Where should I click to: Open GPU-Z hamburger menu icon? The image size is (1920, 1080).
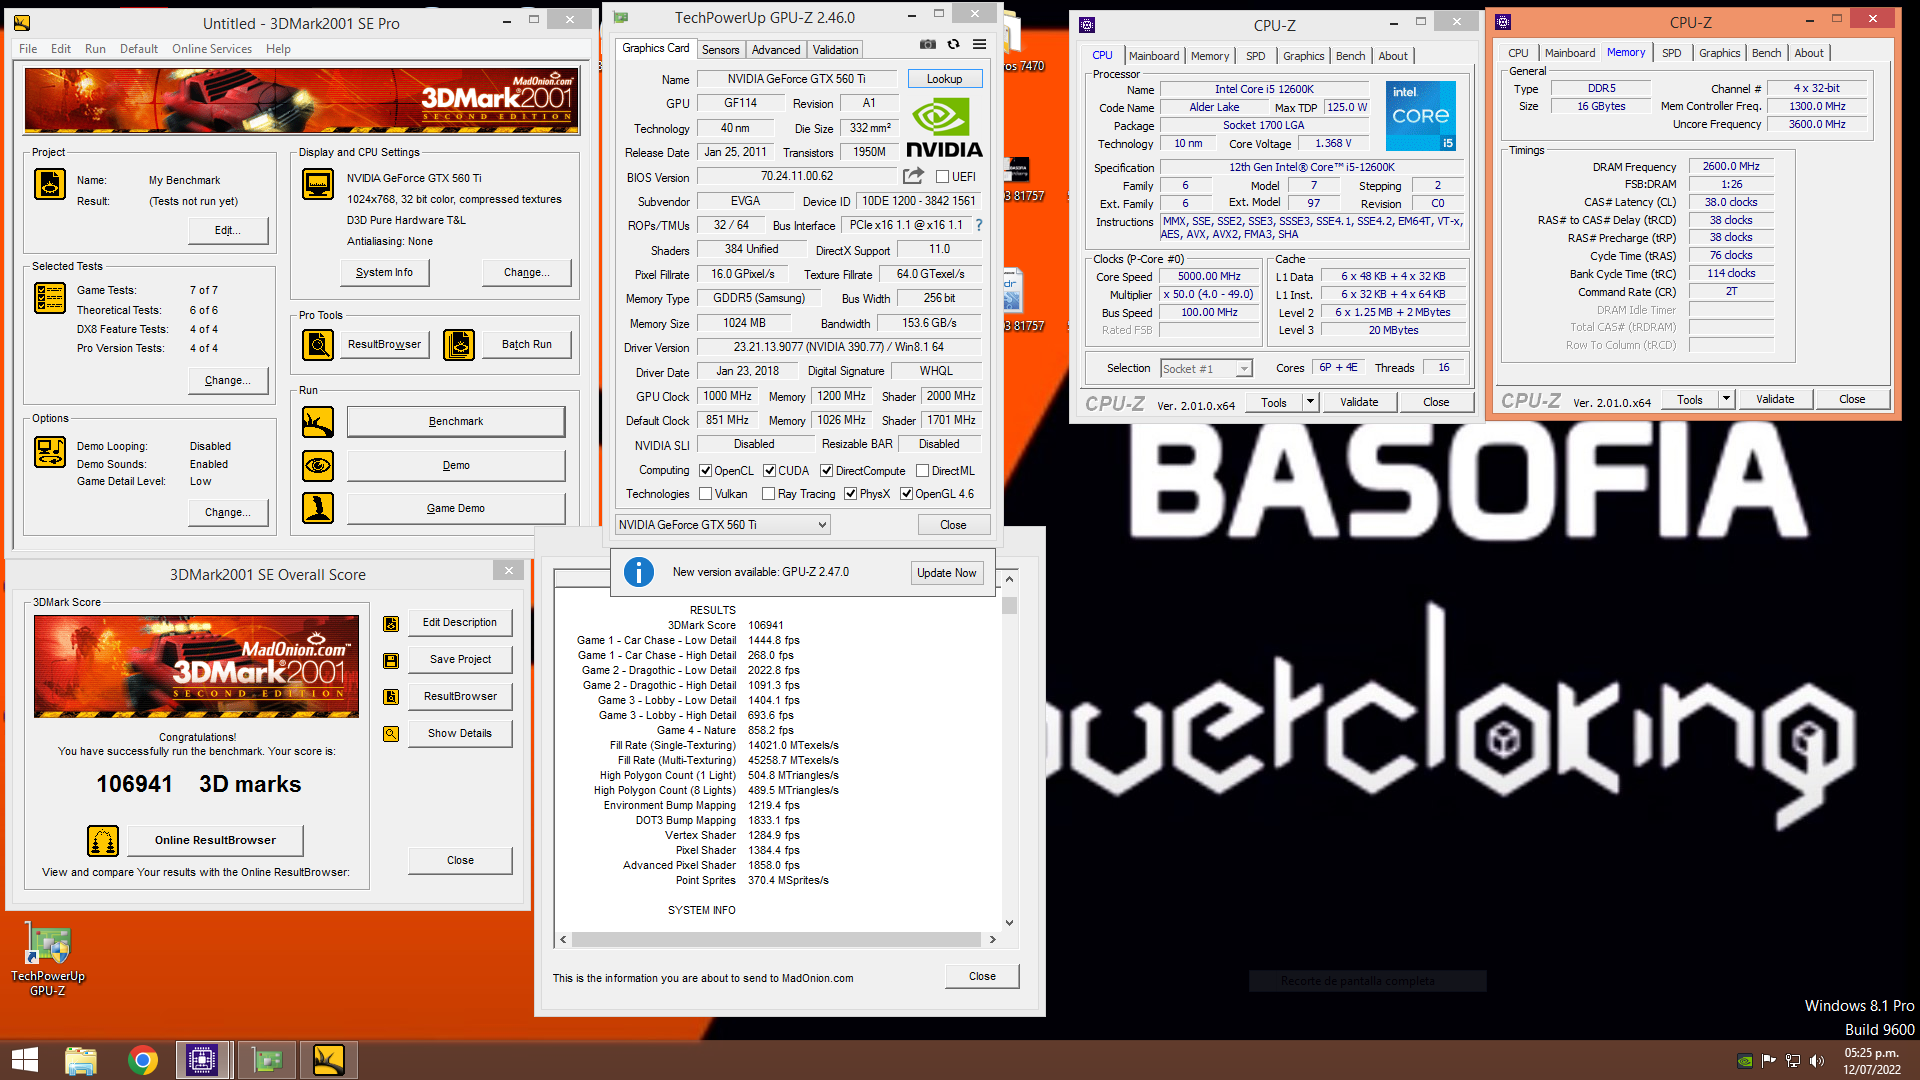point(980,44)
